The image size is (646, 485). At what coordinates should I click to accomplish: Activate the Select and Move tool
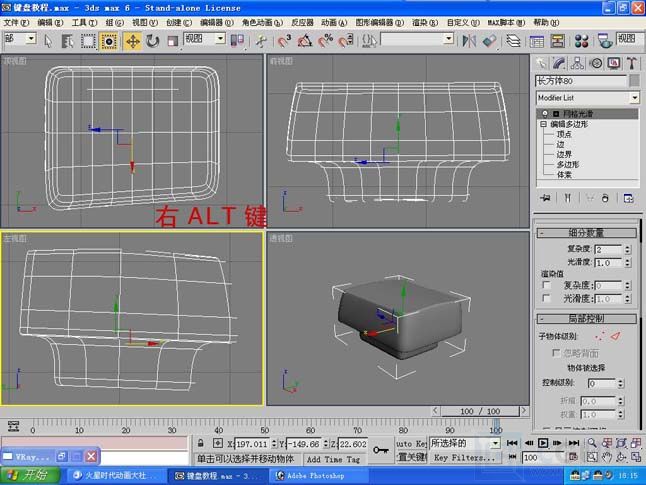click(x=133, y=41)
